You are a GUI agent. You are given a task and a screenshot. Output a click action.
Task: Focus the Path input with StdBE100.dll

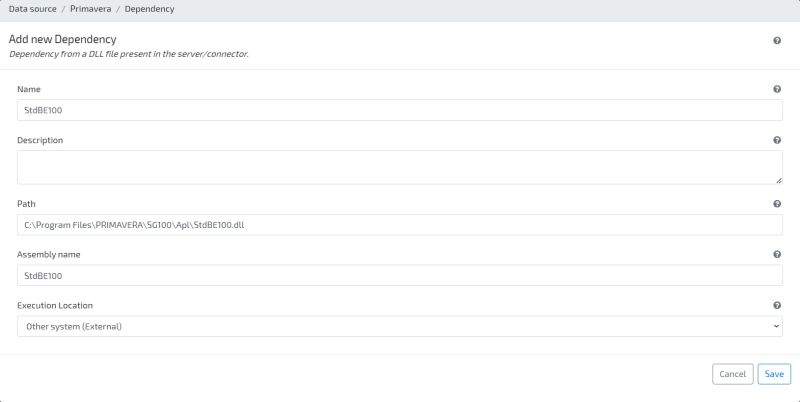click(399, 224)
